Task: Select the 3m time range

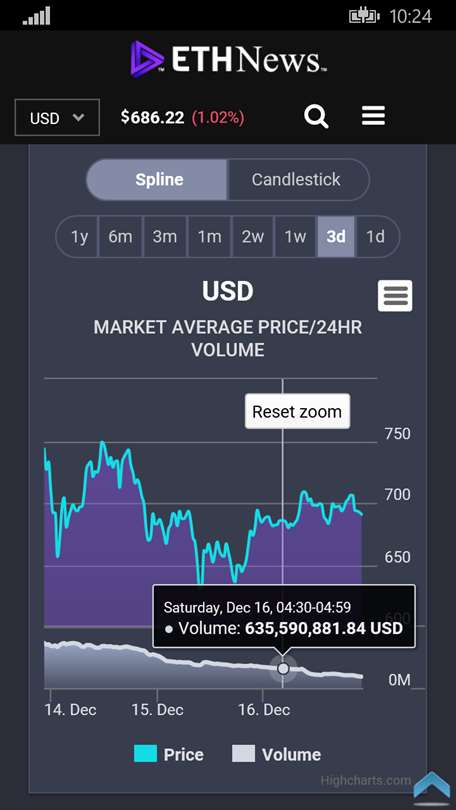Action: pos(165,237)
